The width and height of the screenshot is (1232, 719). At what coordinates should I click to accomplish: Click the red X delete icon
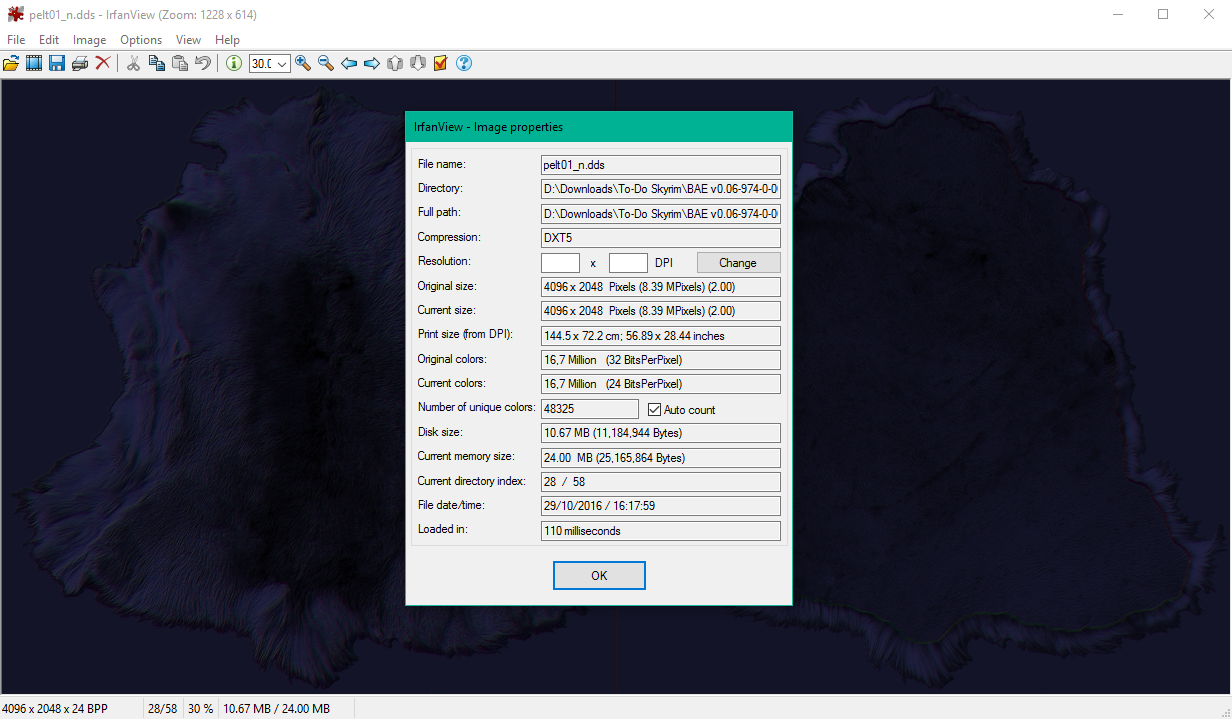103,64
